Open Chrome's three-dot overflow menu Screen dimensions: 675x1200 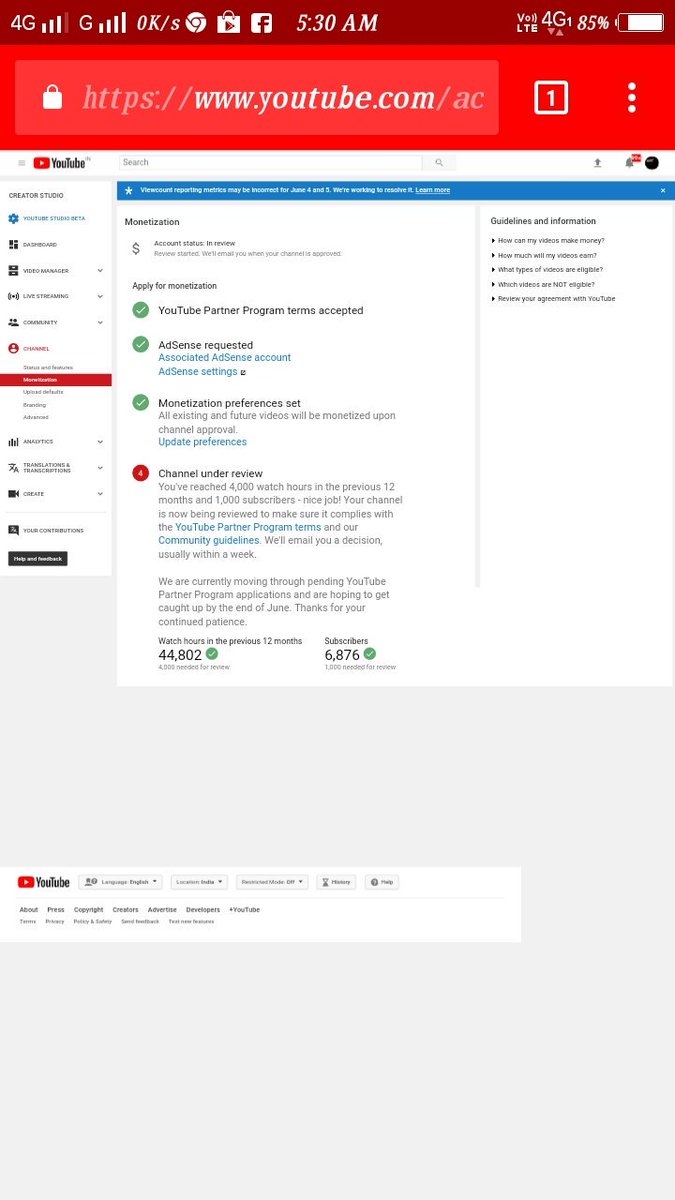tap(632, 98)
